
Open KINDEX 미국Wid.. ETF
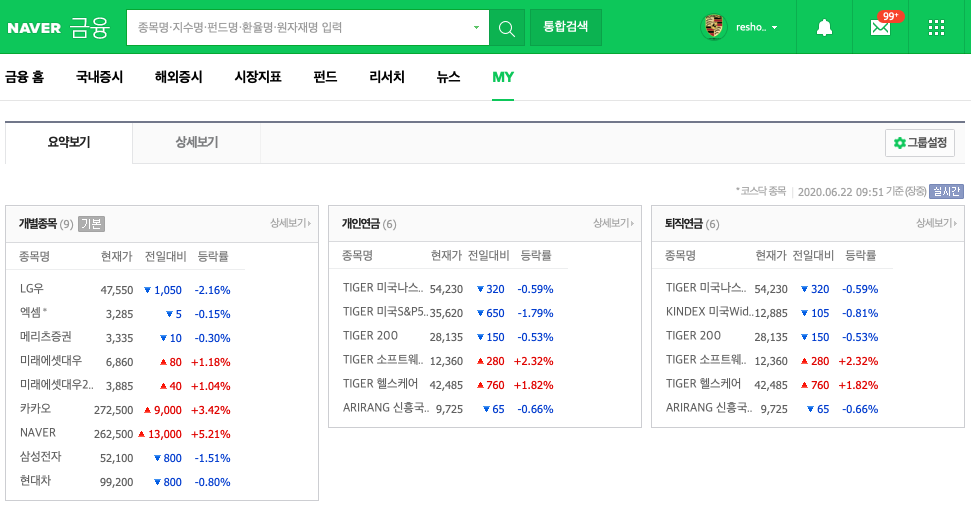click(710, 312)
